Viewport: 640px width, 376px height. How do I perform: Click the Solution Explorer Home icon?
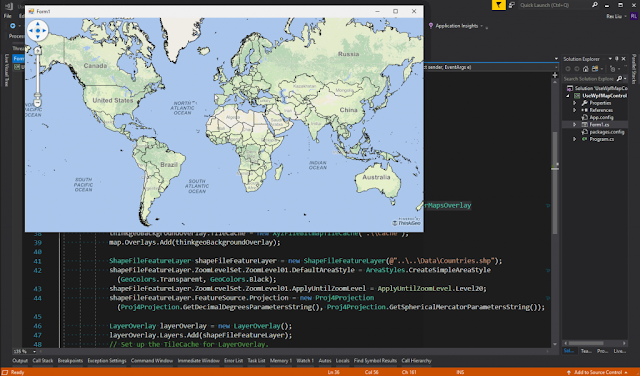[x=586, y=69]
